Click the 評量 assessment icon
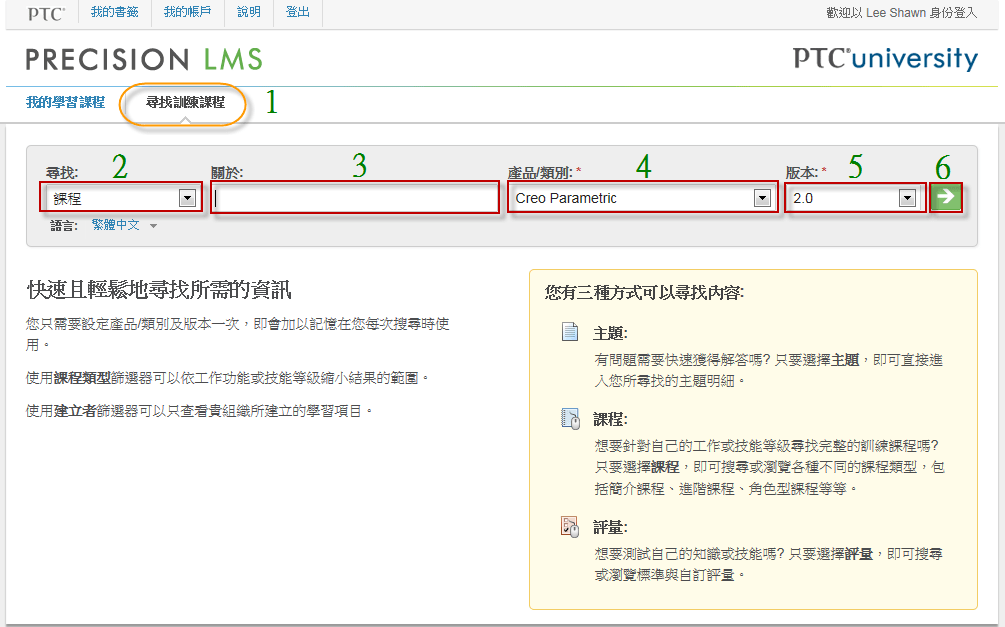The height and width of the screenshot is (627, 1005). pos(570,527)
